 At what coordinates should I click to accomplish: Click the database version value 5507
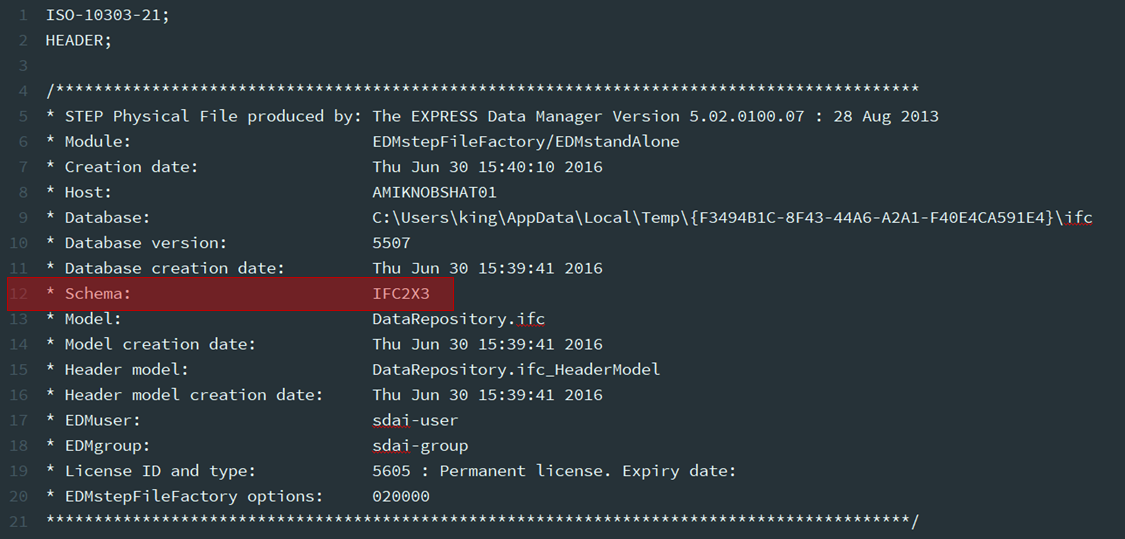click(x=391, y=243)
